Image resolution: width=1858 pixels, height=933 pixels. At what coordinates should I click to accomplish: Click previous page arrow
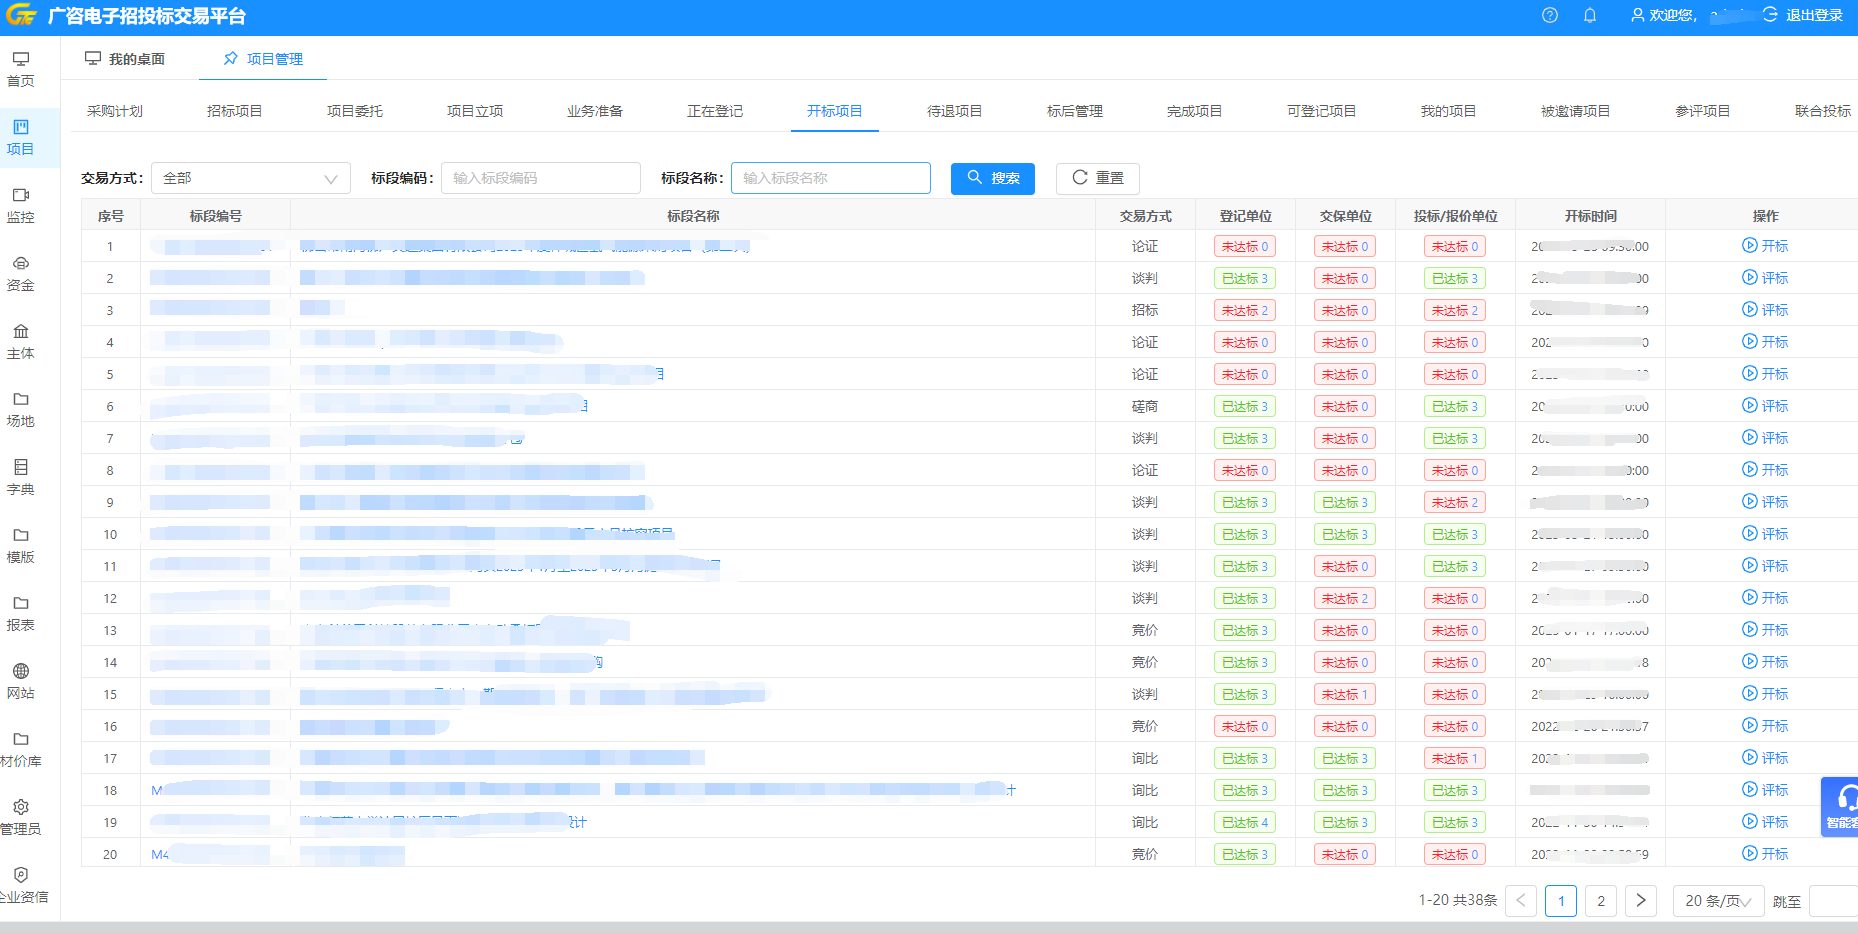click(1521, 901)
